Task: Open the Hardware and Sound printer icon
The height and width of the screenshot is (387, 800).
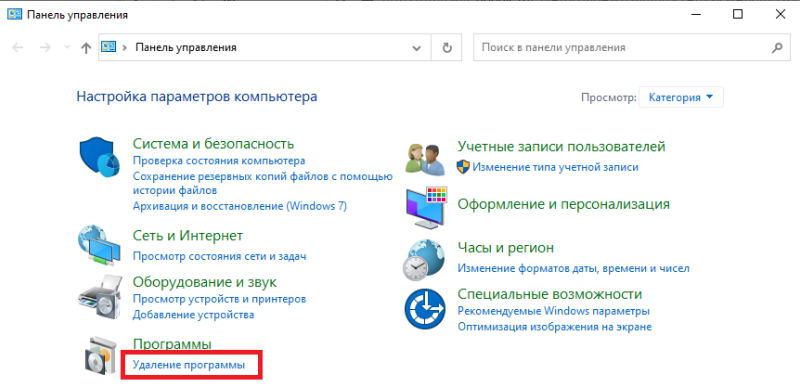Action: coord(100,297)
